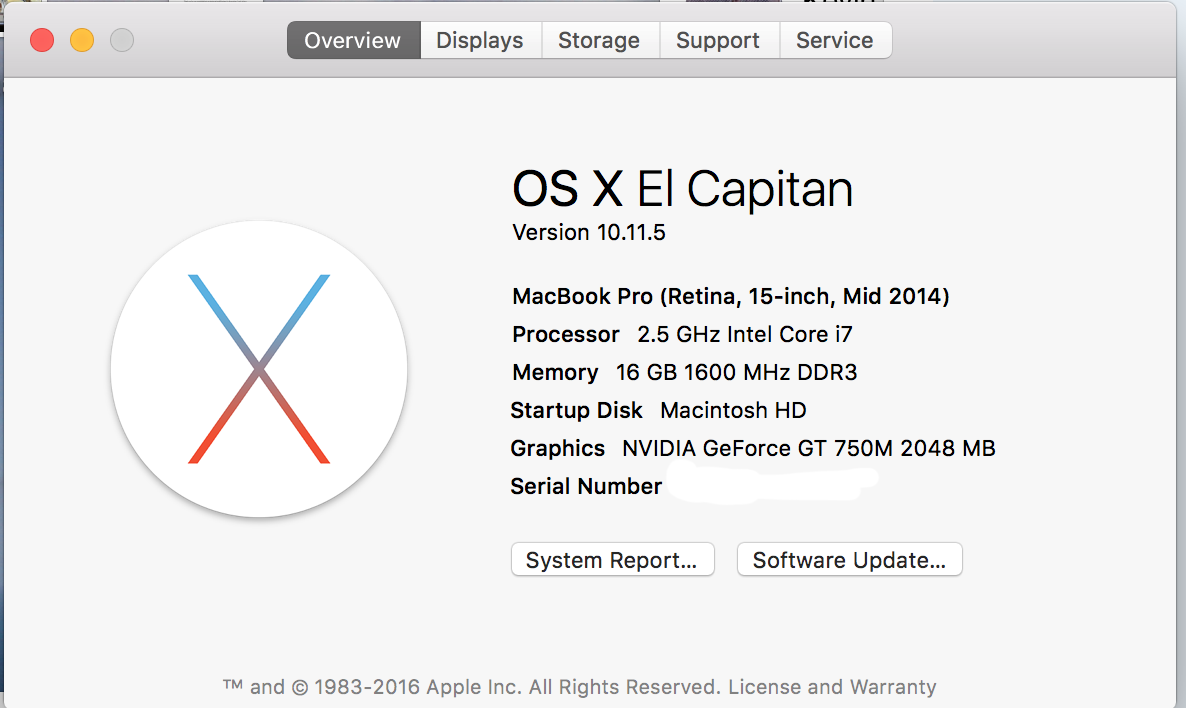Click the OS X El Capitan X logo

259,369
